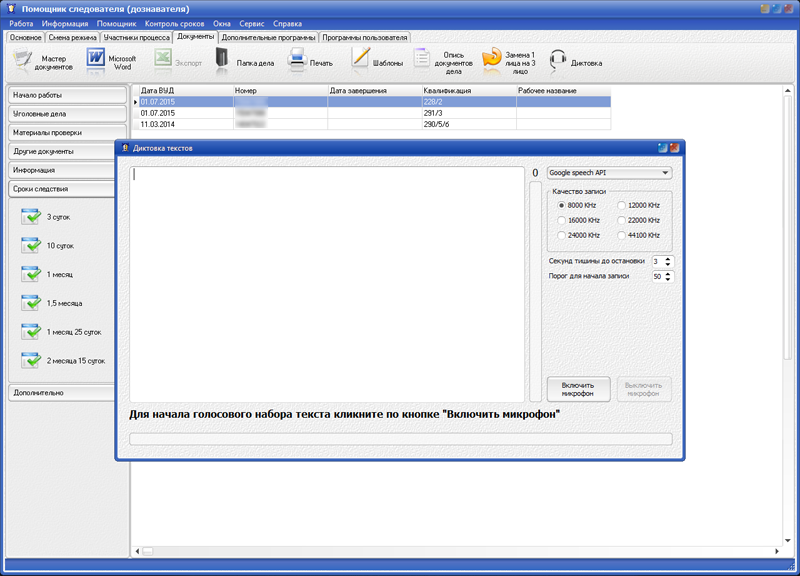Open the Сервис menu

click(x=252, y=23)
